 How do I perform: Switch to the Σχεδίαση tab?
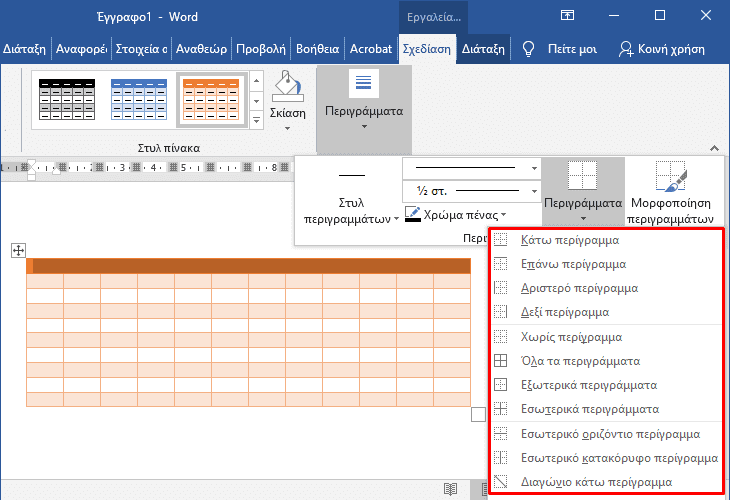click(x=426, y=48)
